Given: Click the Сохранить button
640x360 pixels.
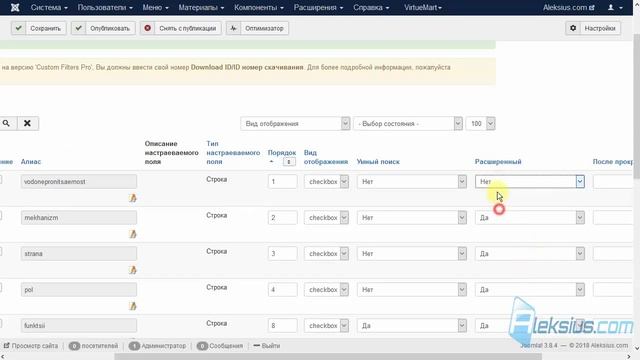Looking at the screenshot, I should coord(39,28).
